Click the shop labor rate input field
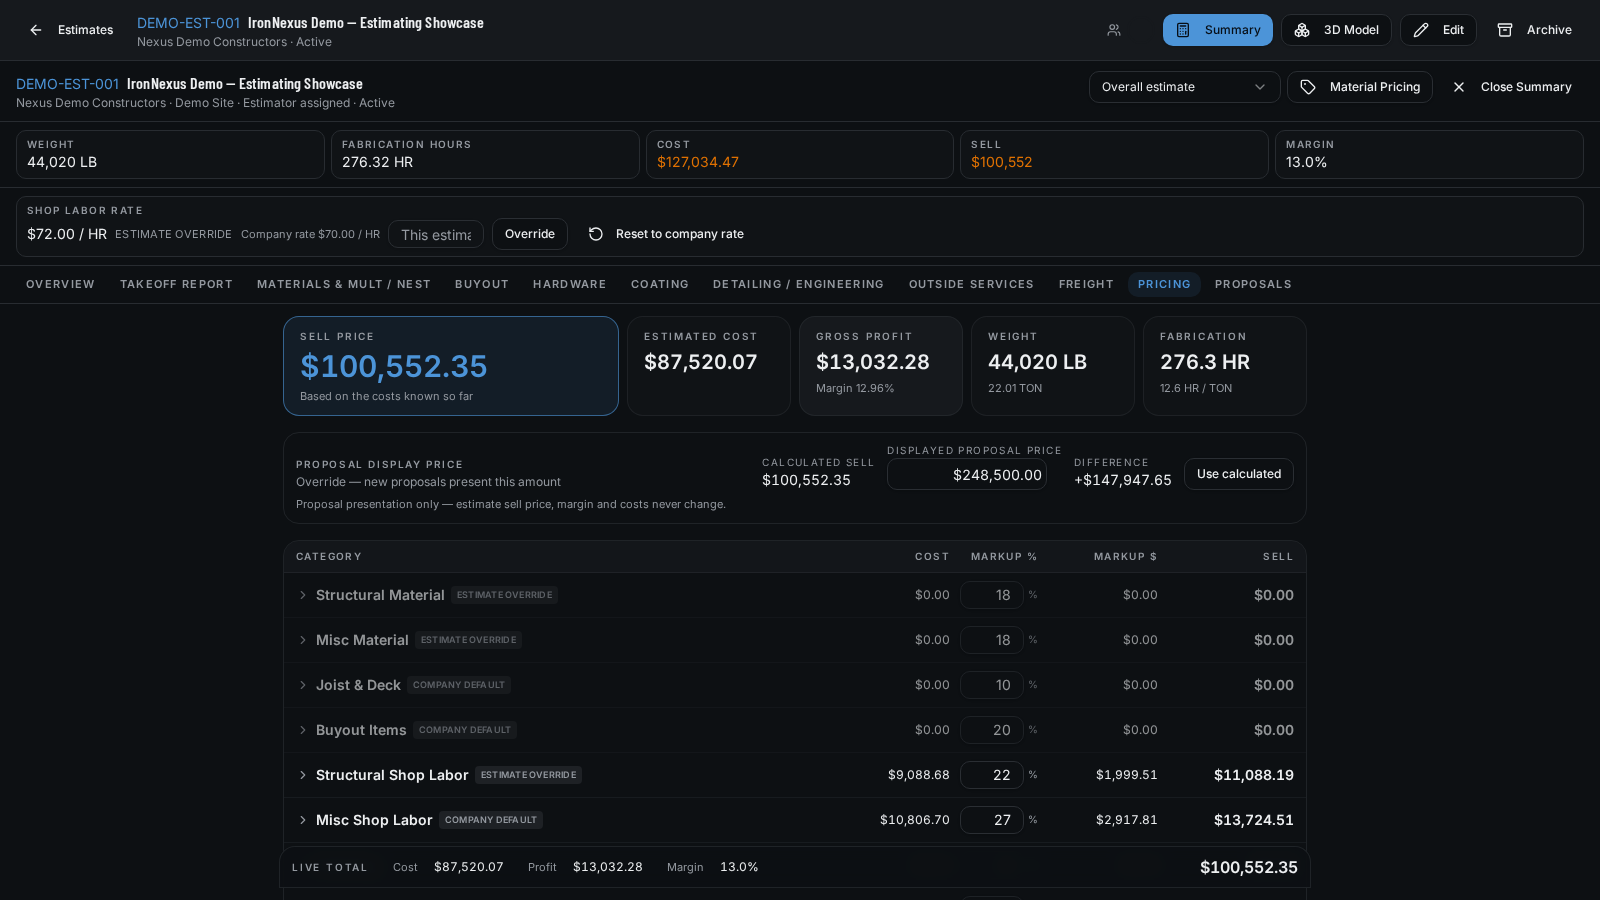Screen dimensions: 1600x900 436,234
